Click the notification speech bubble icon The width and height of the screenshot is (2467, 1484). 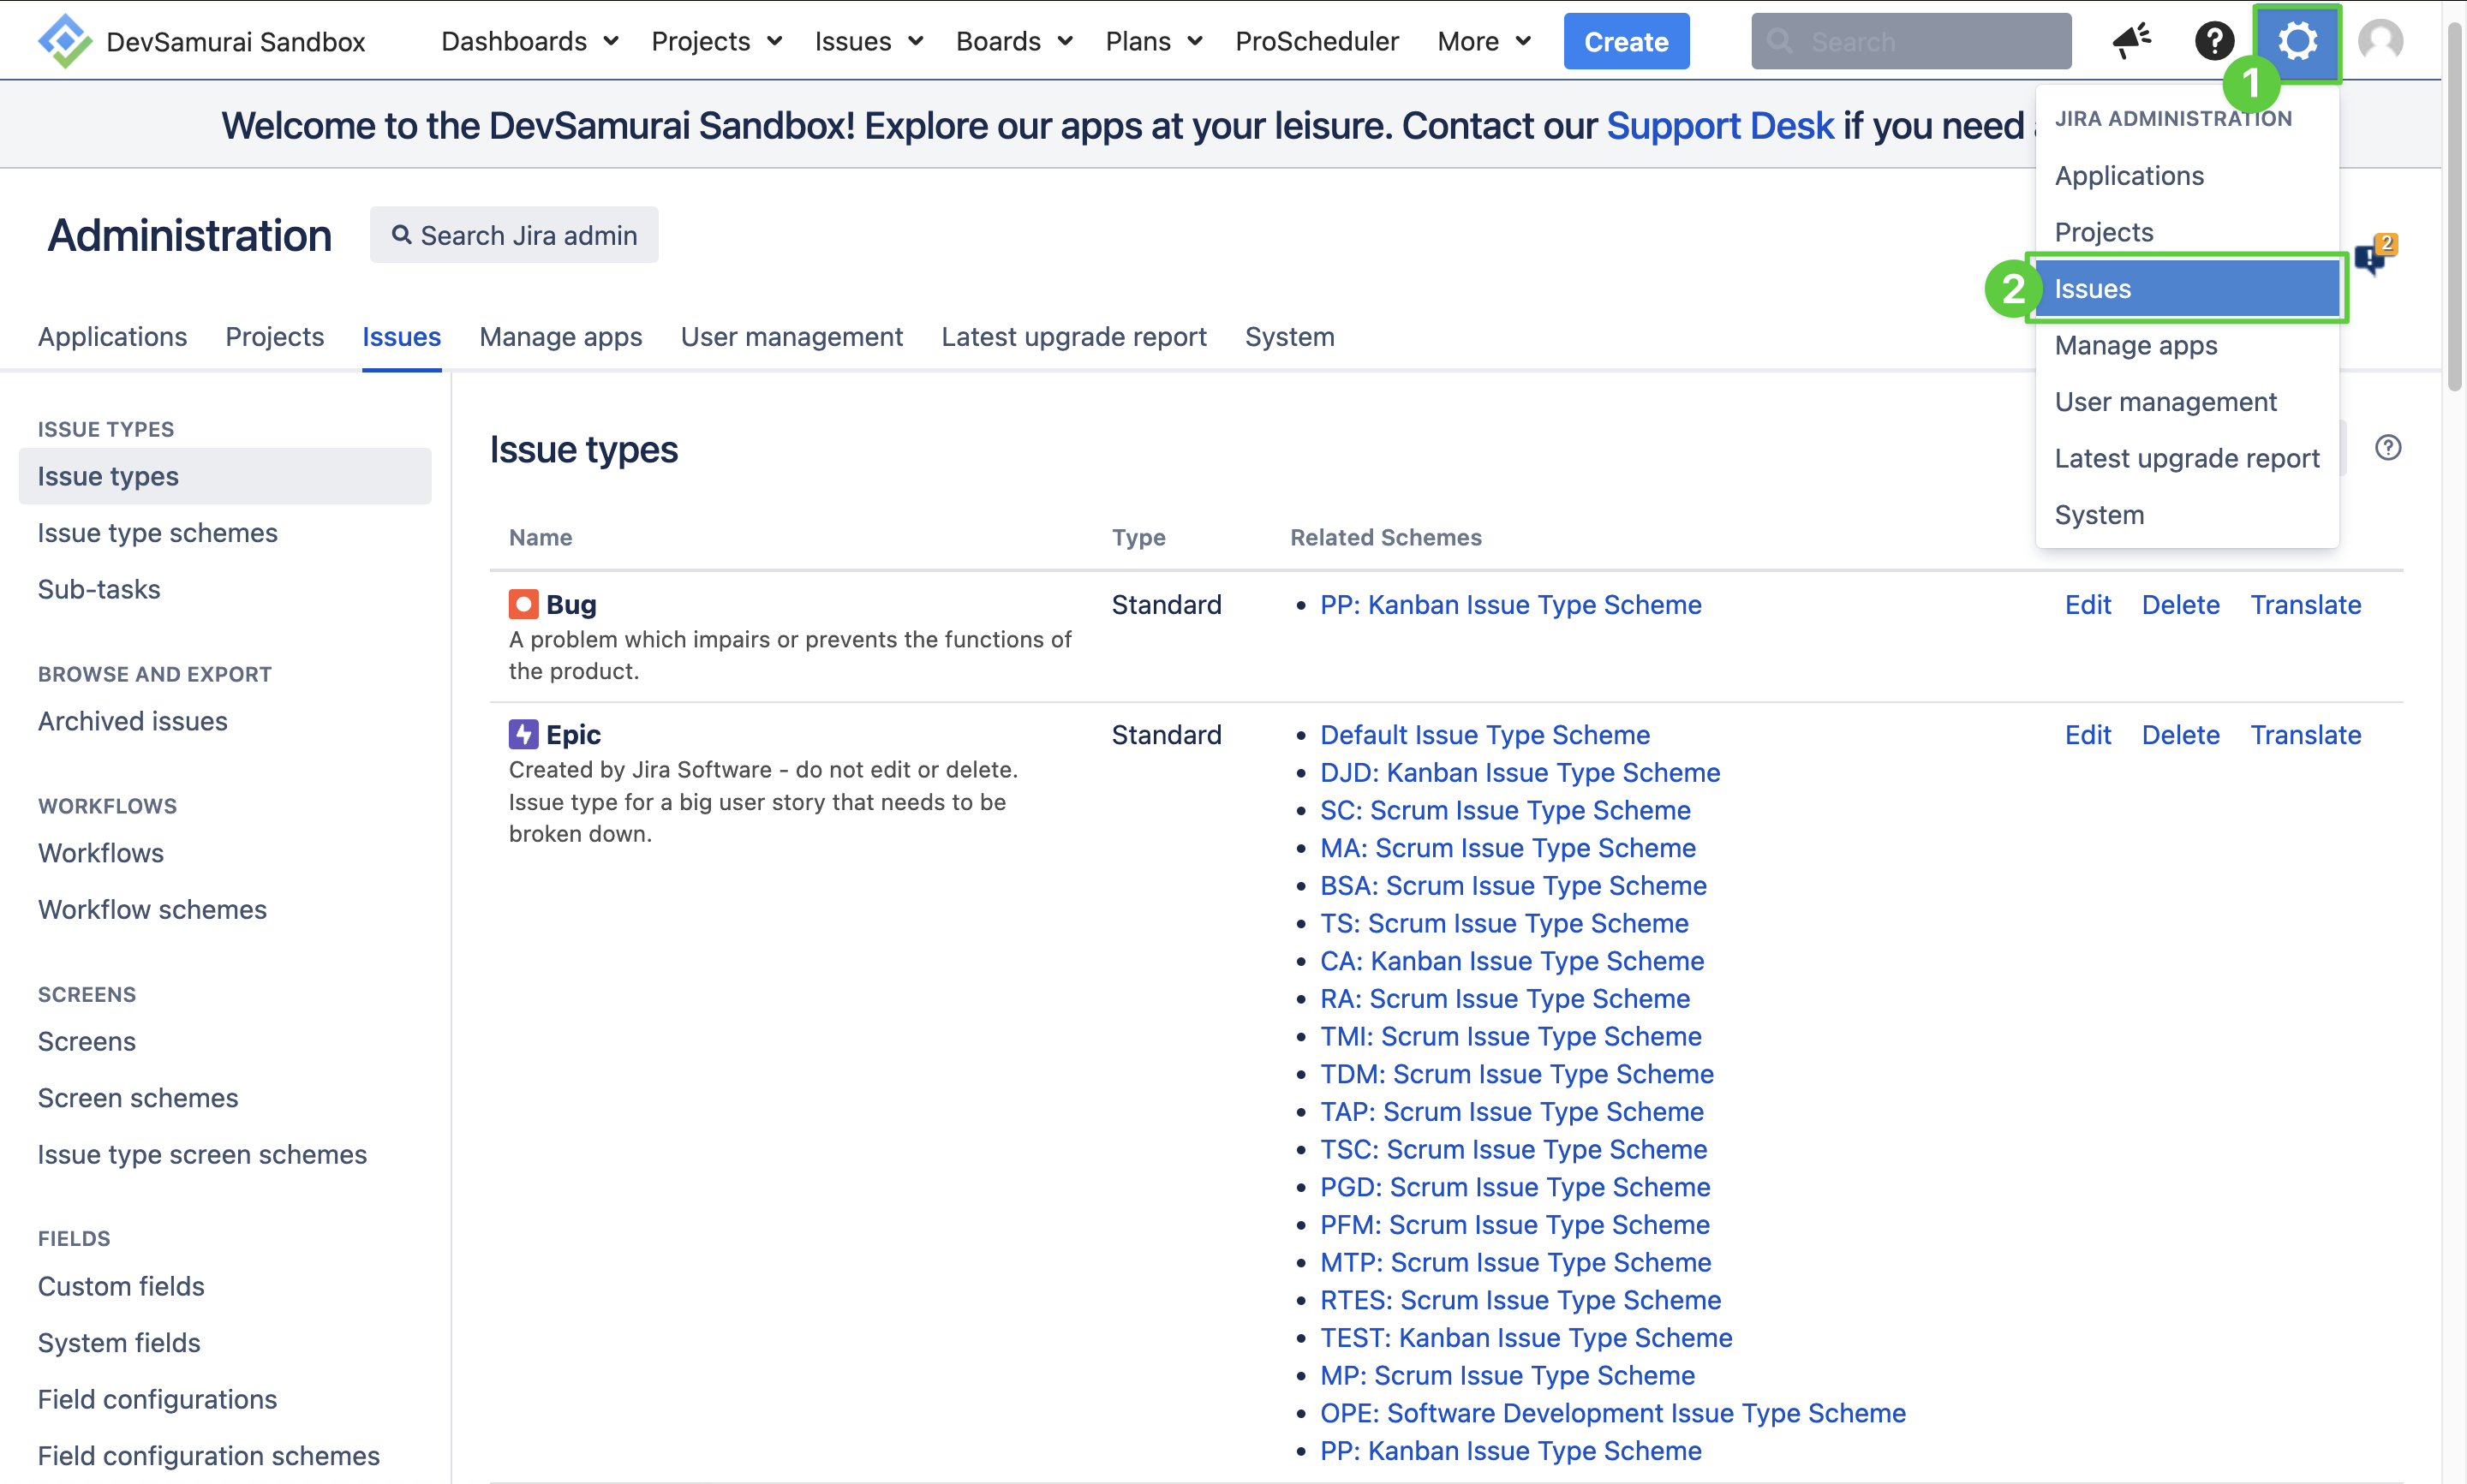pos(2371,258)
